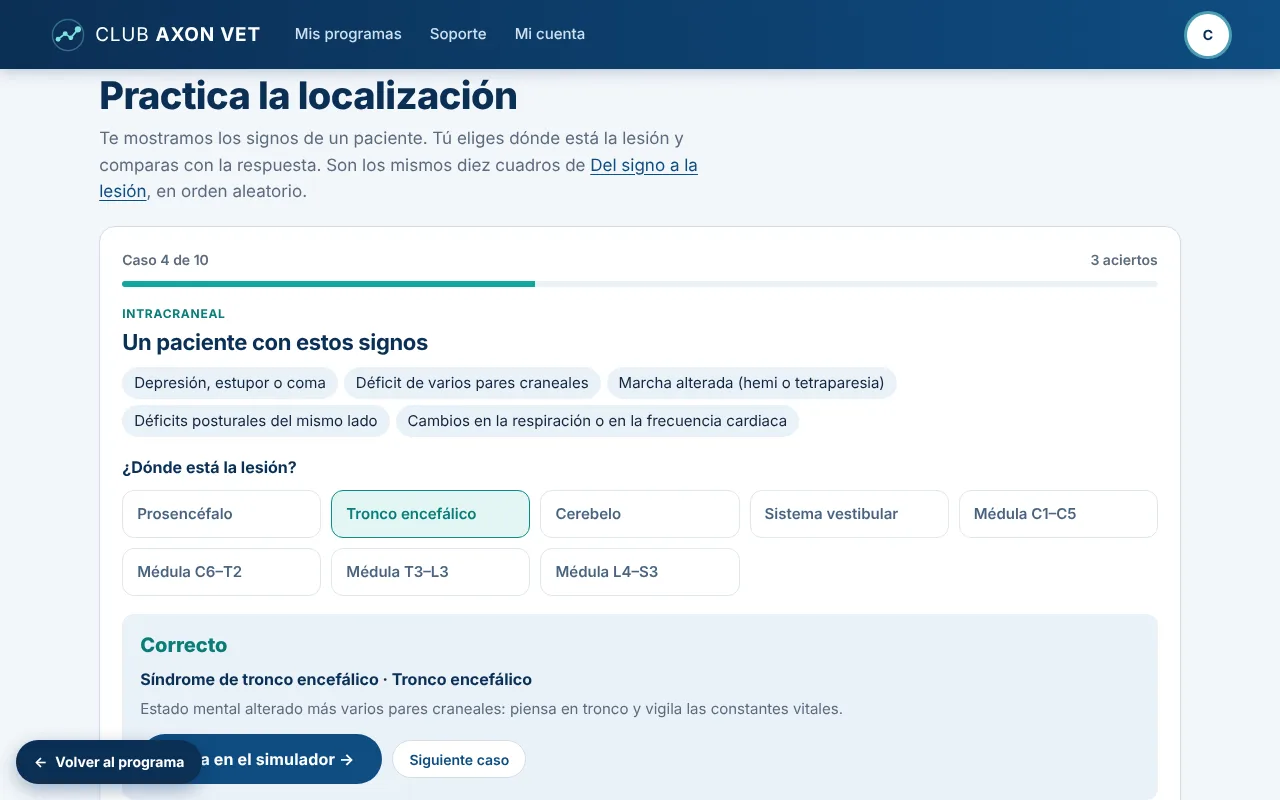This screenshot has width=1280, height=800.
Task: Pick Cerebelo as the answer
Action: [640, 514]
